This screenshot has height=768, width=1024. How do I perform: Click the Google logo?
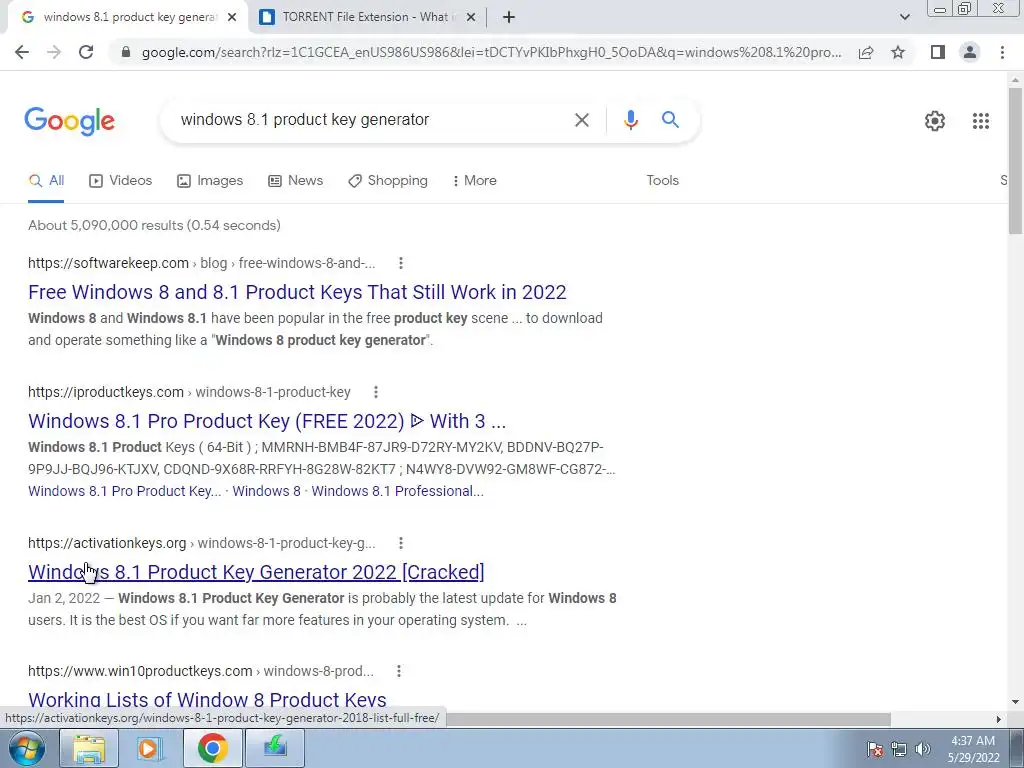(x=69, y=121)
